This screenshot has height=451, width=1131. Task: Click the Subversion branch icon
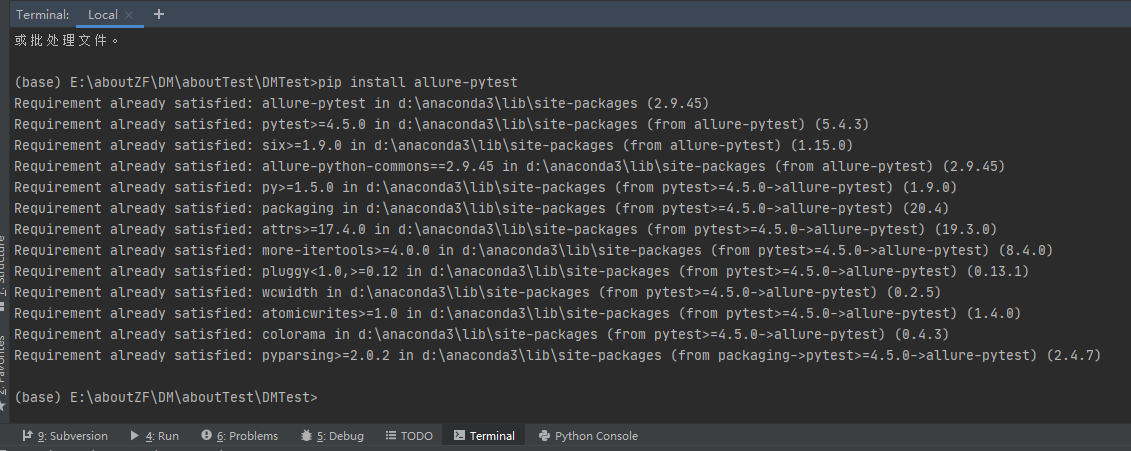click(x=27, y=436)
